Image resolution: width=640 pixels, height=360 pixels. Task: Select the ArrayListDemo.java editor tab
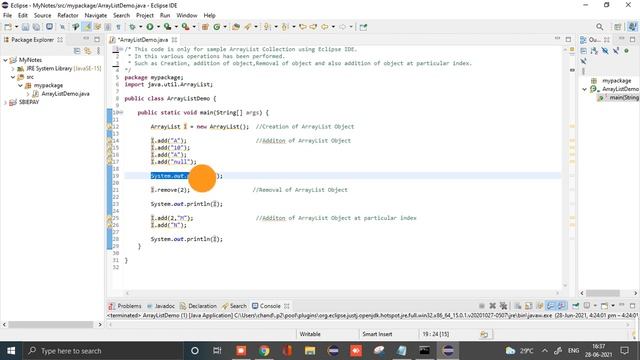pos(142,40)
